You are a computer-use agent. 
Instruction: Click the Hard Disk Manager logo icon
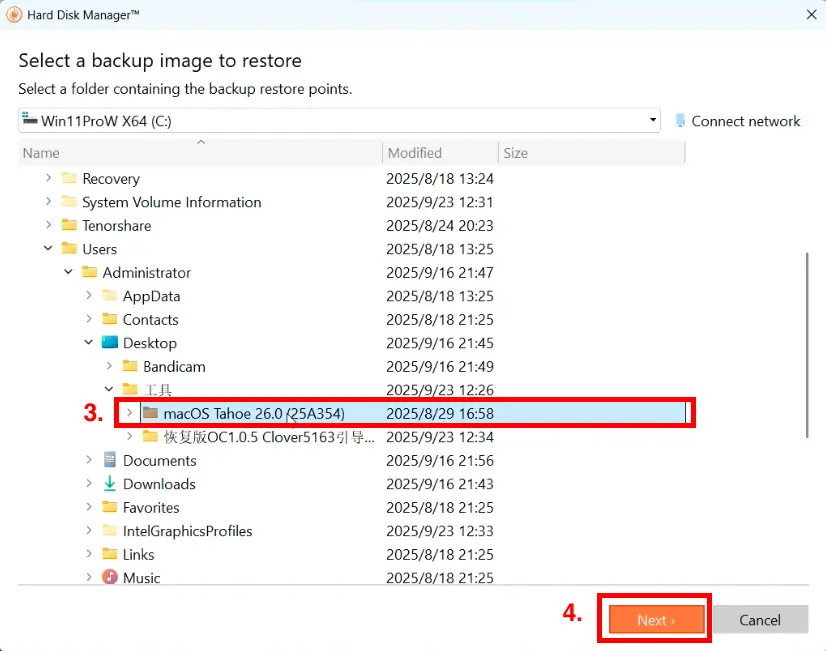[x=14, y=14]
